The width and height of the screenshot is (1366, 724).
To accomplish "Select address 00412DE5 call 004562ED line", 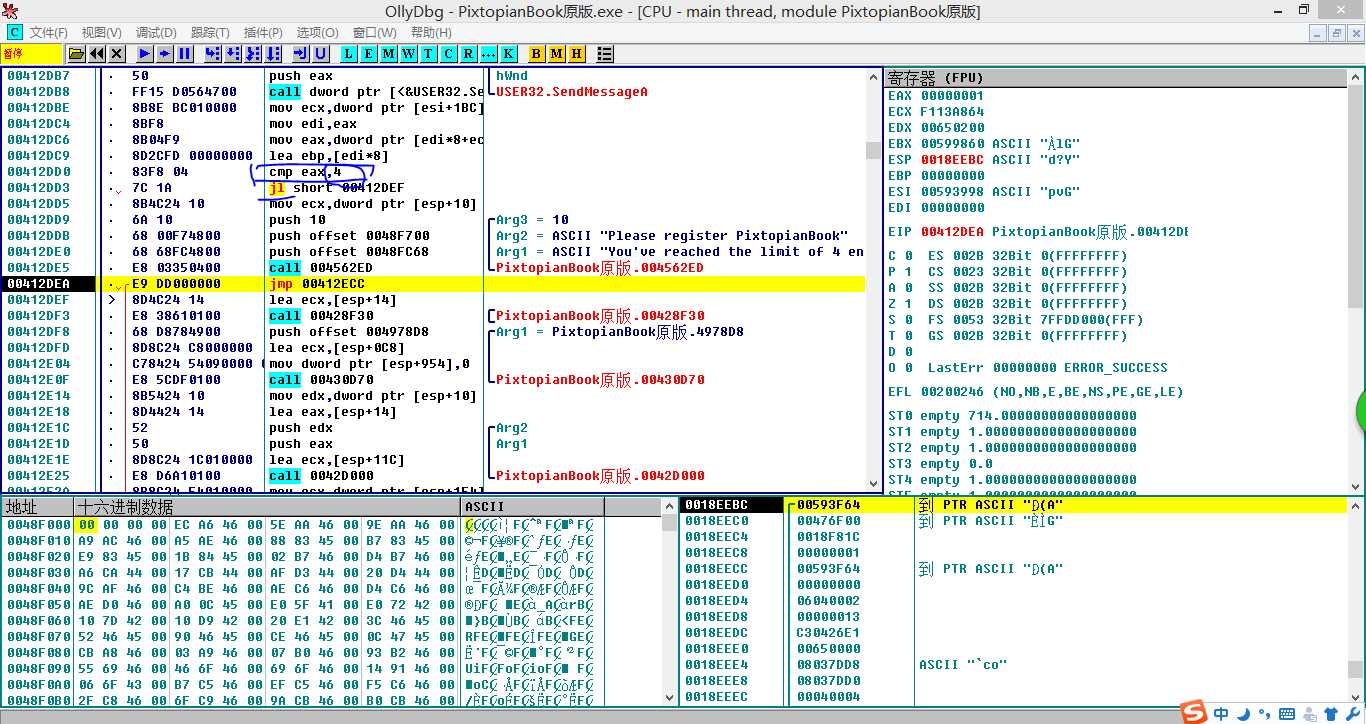I will coord(433,268).
